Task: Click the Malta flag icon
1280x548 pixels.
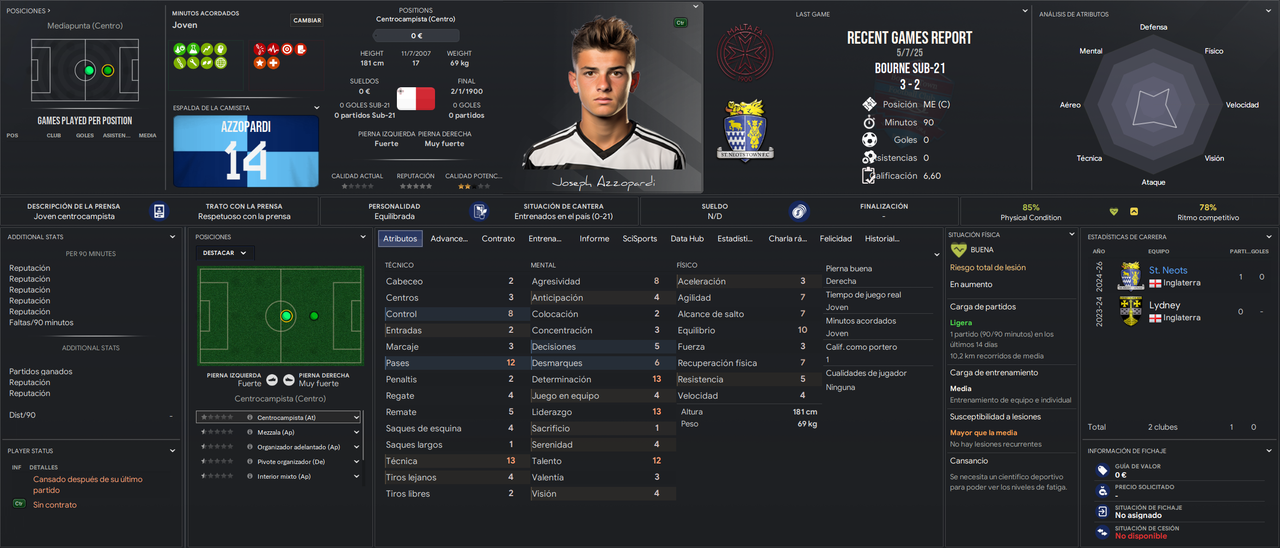Action: click(415, 99)
